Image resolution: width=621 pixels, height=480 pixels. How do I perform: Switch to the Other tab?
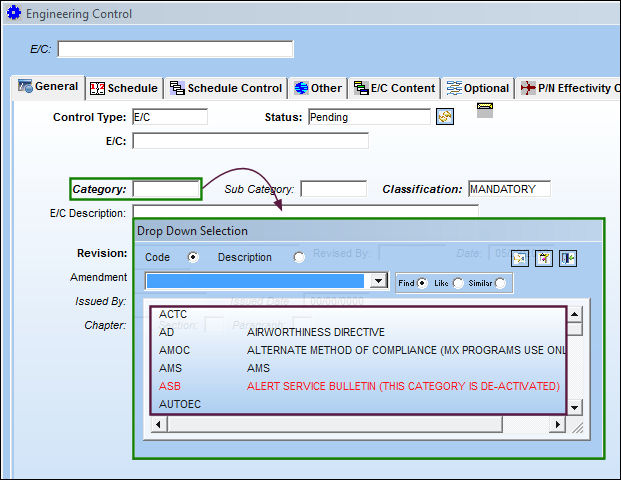click(x=318, y=88)
